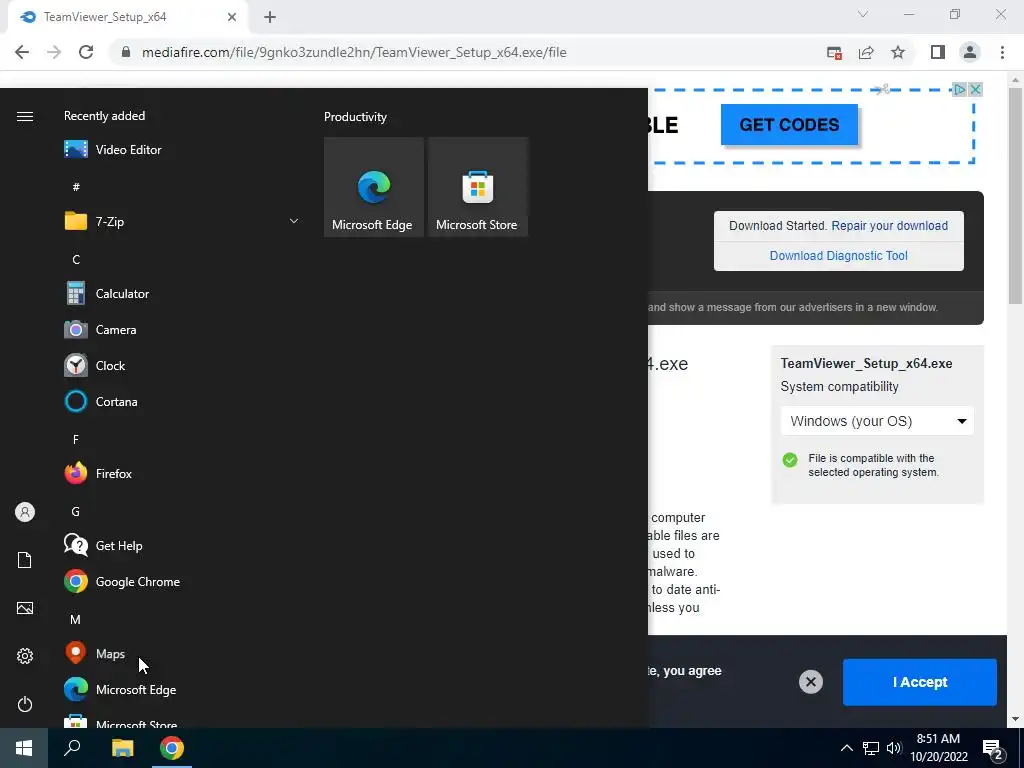Go back in Chrome
The image size is (1024, 768).
click(22, 52)
